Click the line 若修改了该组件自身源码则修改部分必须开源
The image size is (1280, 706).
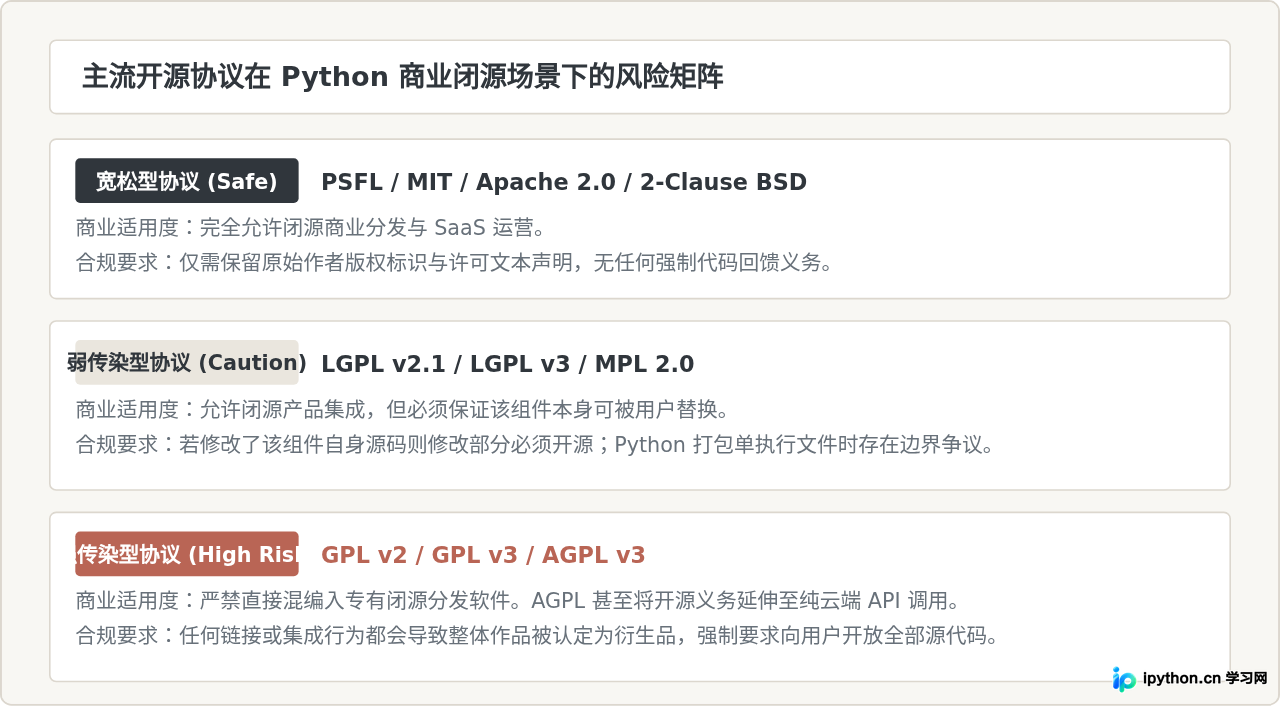pyautogui.click(x=536, y=445)
